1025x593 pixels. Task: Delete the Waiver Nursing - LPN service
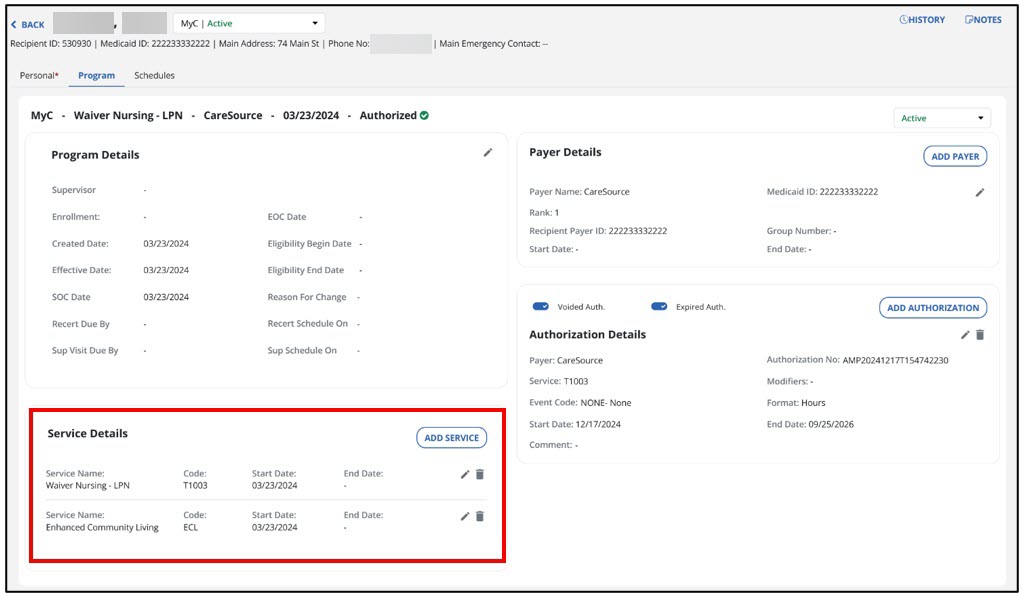click(480, 475)
